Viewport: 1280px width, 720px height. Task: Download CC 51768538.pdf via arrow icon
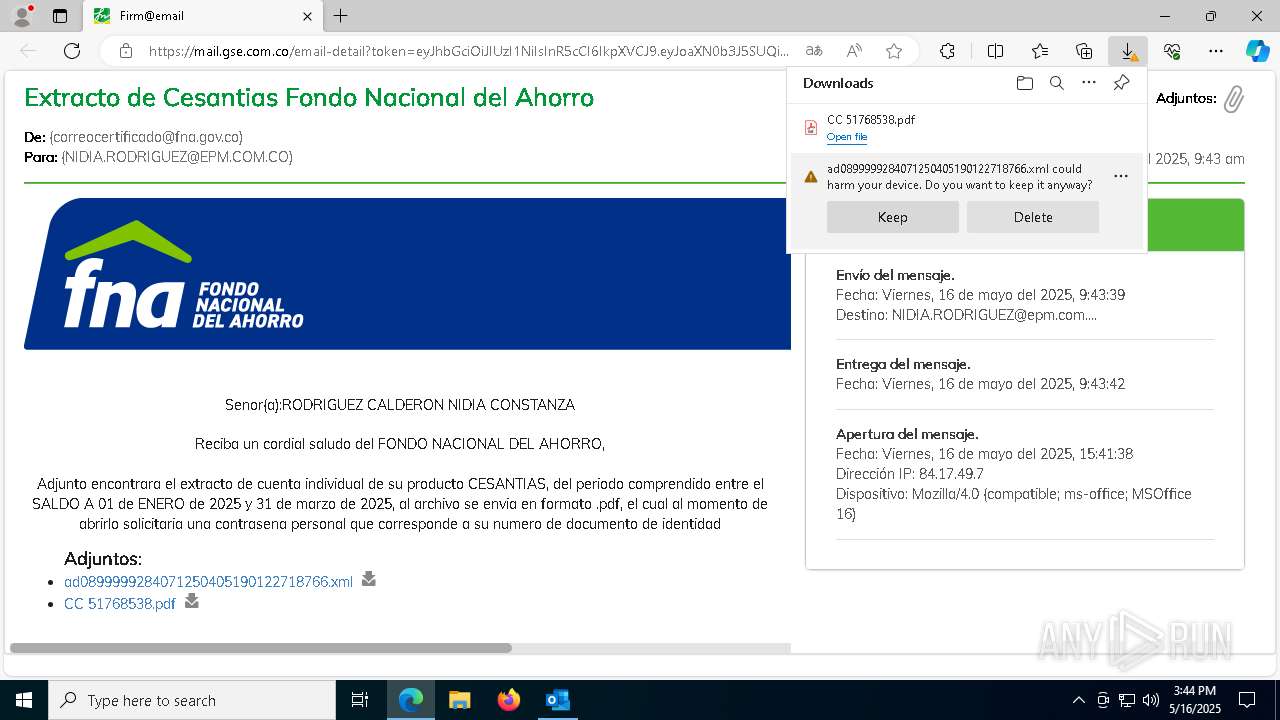pos(192,601)
